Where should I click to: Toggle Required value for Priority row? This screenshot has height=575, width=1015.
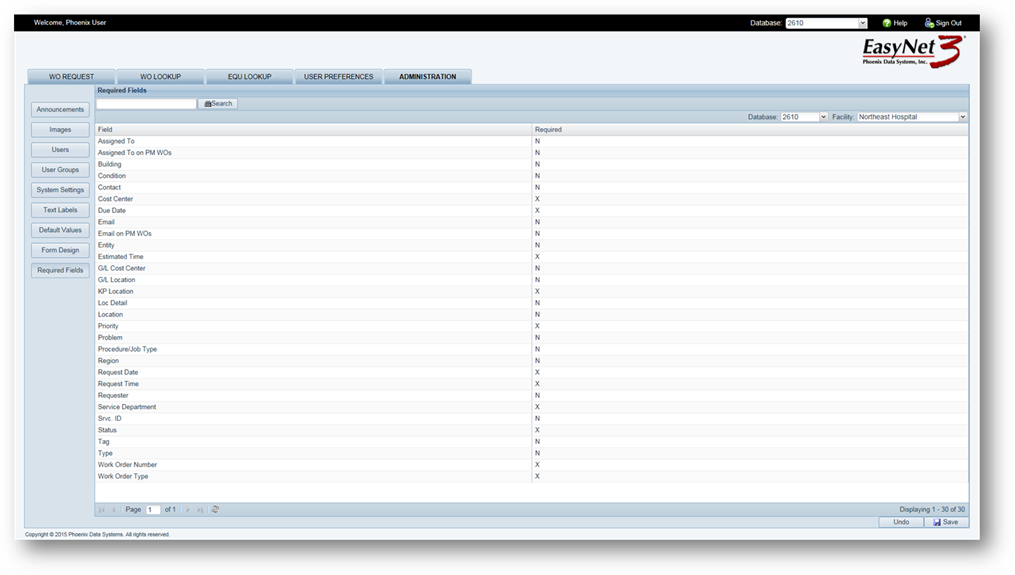click(x=537, y=326)
